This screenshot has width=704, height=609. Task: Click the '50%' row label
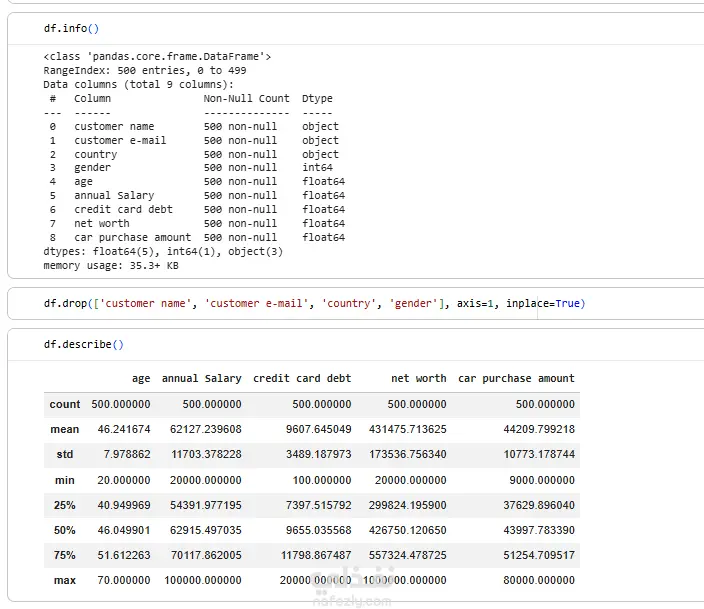pos(65,530)
